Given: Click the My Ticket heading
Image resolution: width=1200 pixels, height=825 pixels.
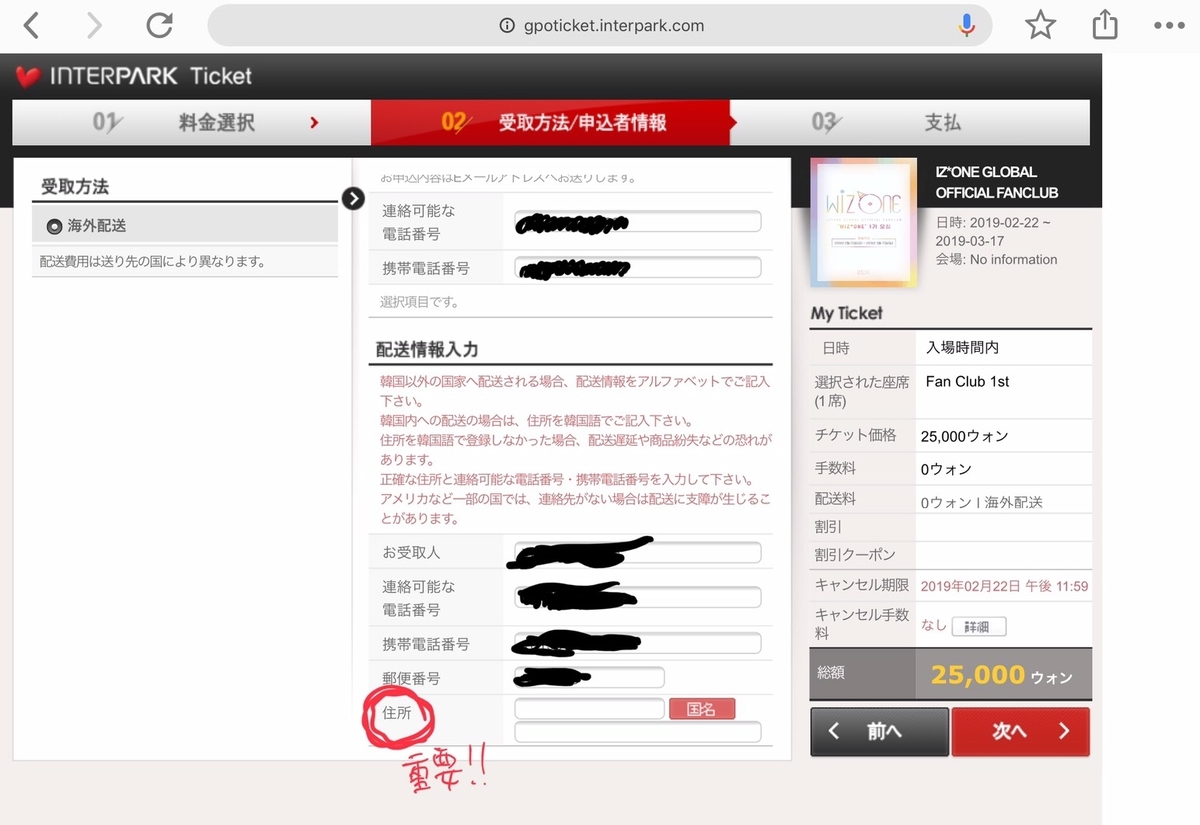Looking at the screenshot, I should point(847,313).
